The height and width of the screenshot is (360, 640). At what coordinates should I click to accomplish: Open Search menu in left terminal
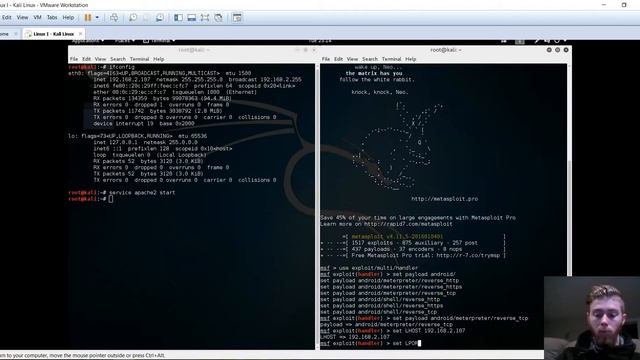coord(118,59)
